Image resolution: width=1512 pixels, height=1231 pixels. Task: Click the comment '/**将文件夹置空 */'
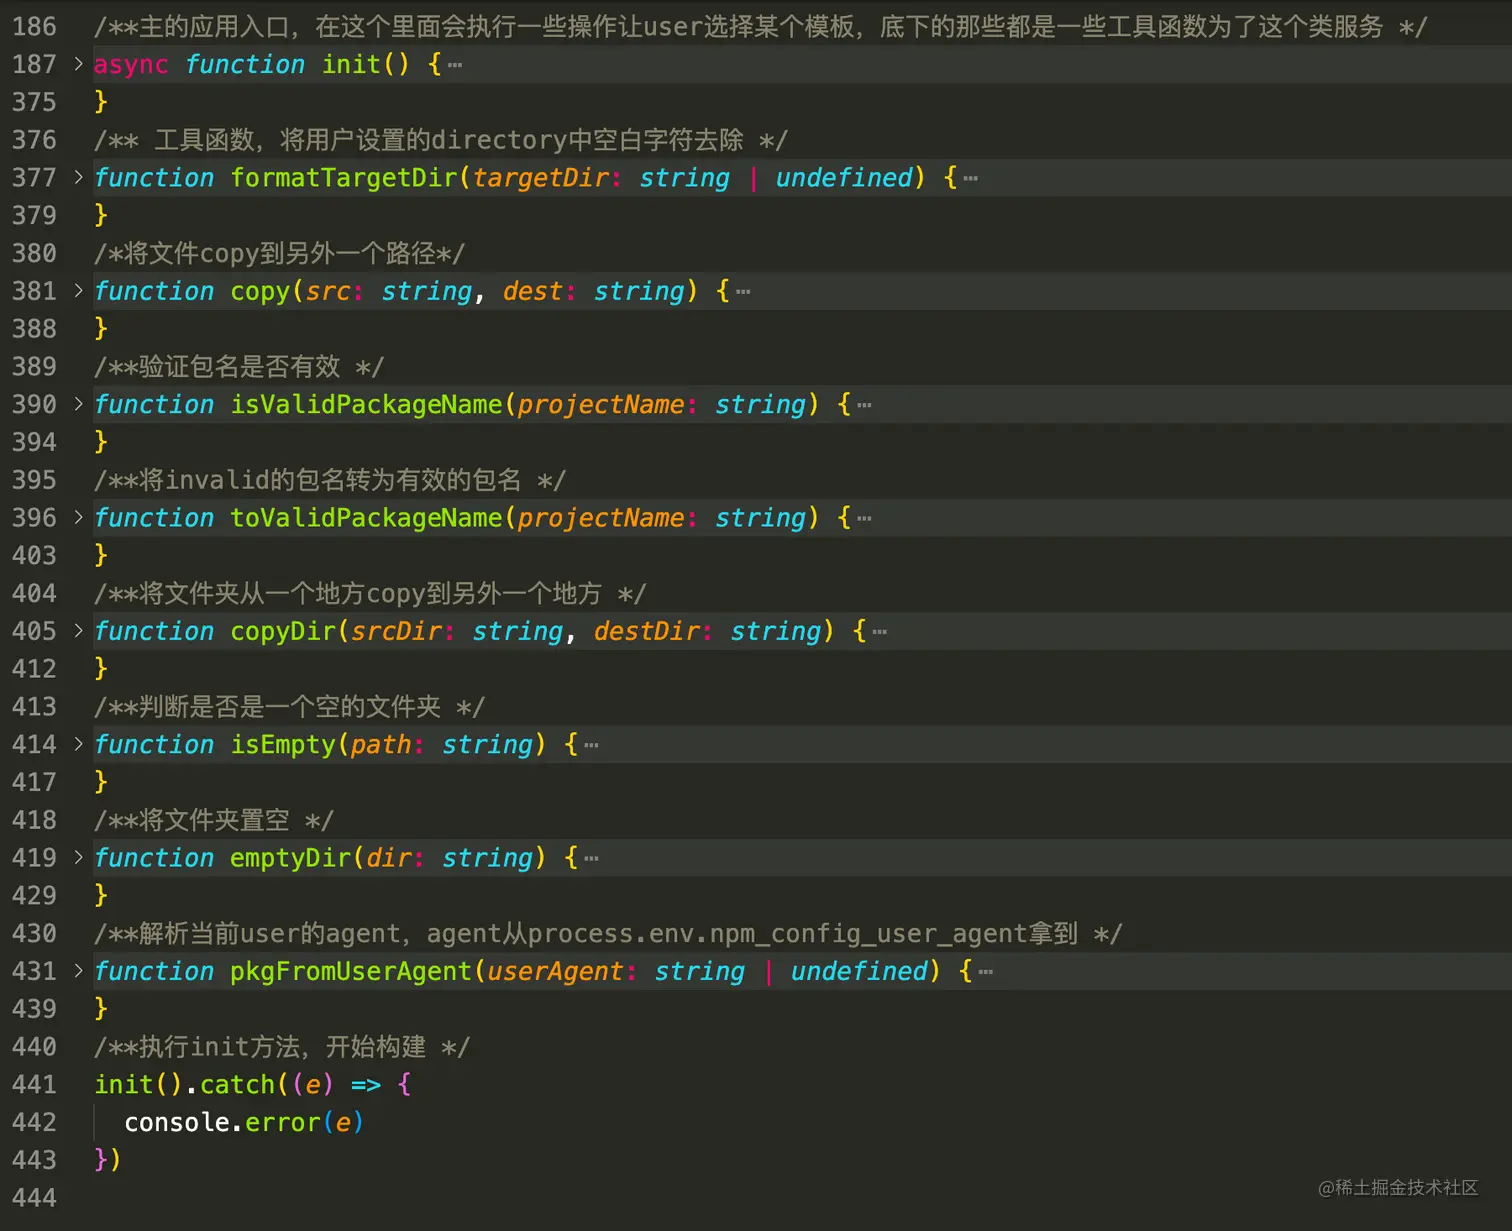214,820
